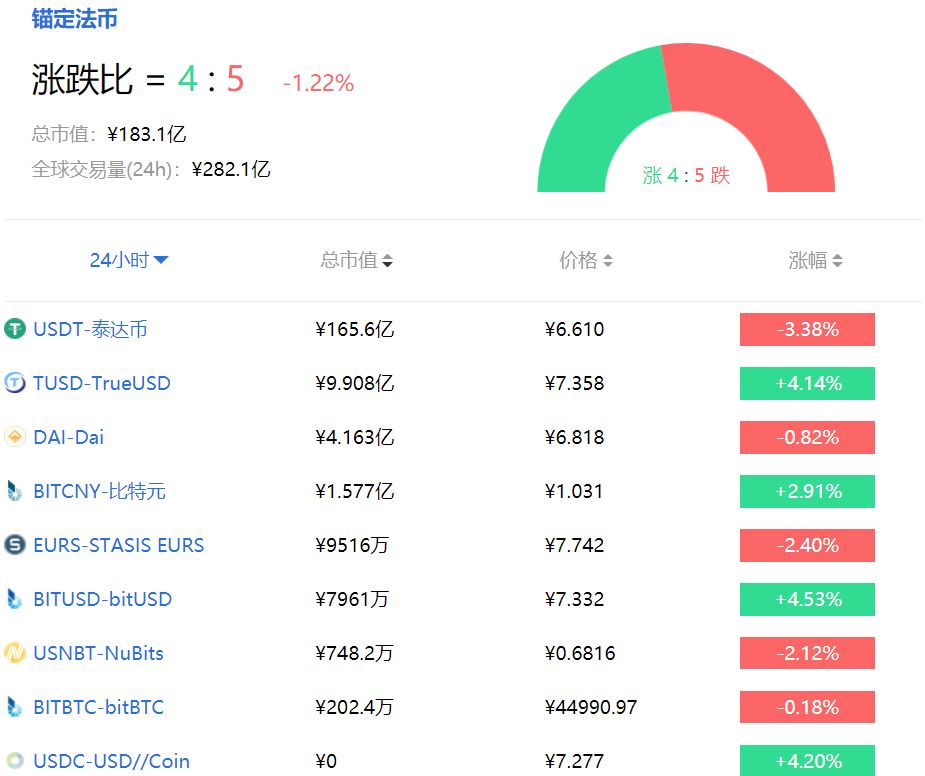Screen dimensions: 925x776
Task: Open USNBT-NuBits coin page
Action: pos(99,653)
